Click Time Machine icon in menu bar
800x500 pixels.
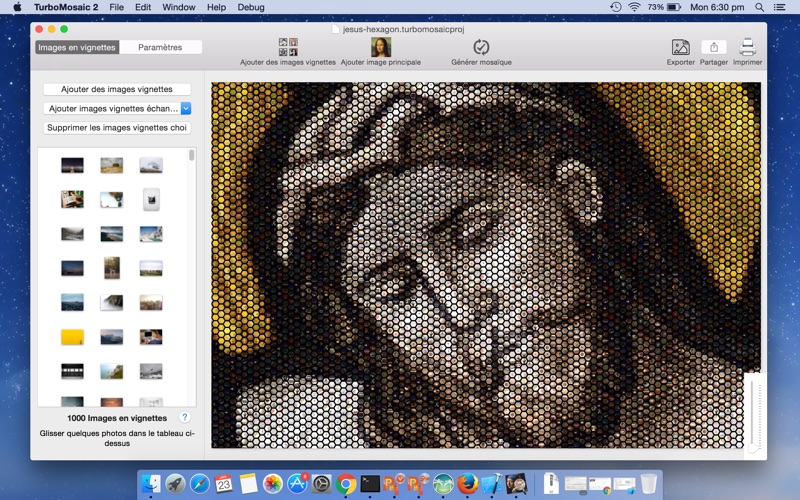tap(616, 7)
